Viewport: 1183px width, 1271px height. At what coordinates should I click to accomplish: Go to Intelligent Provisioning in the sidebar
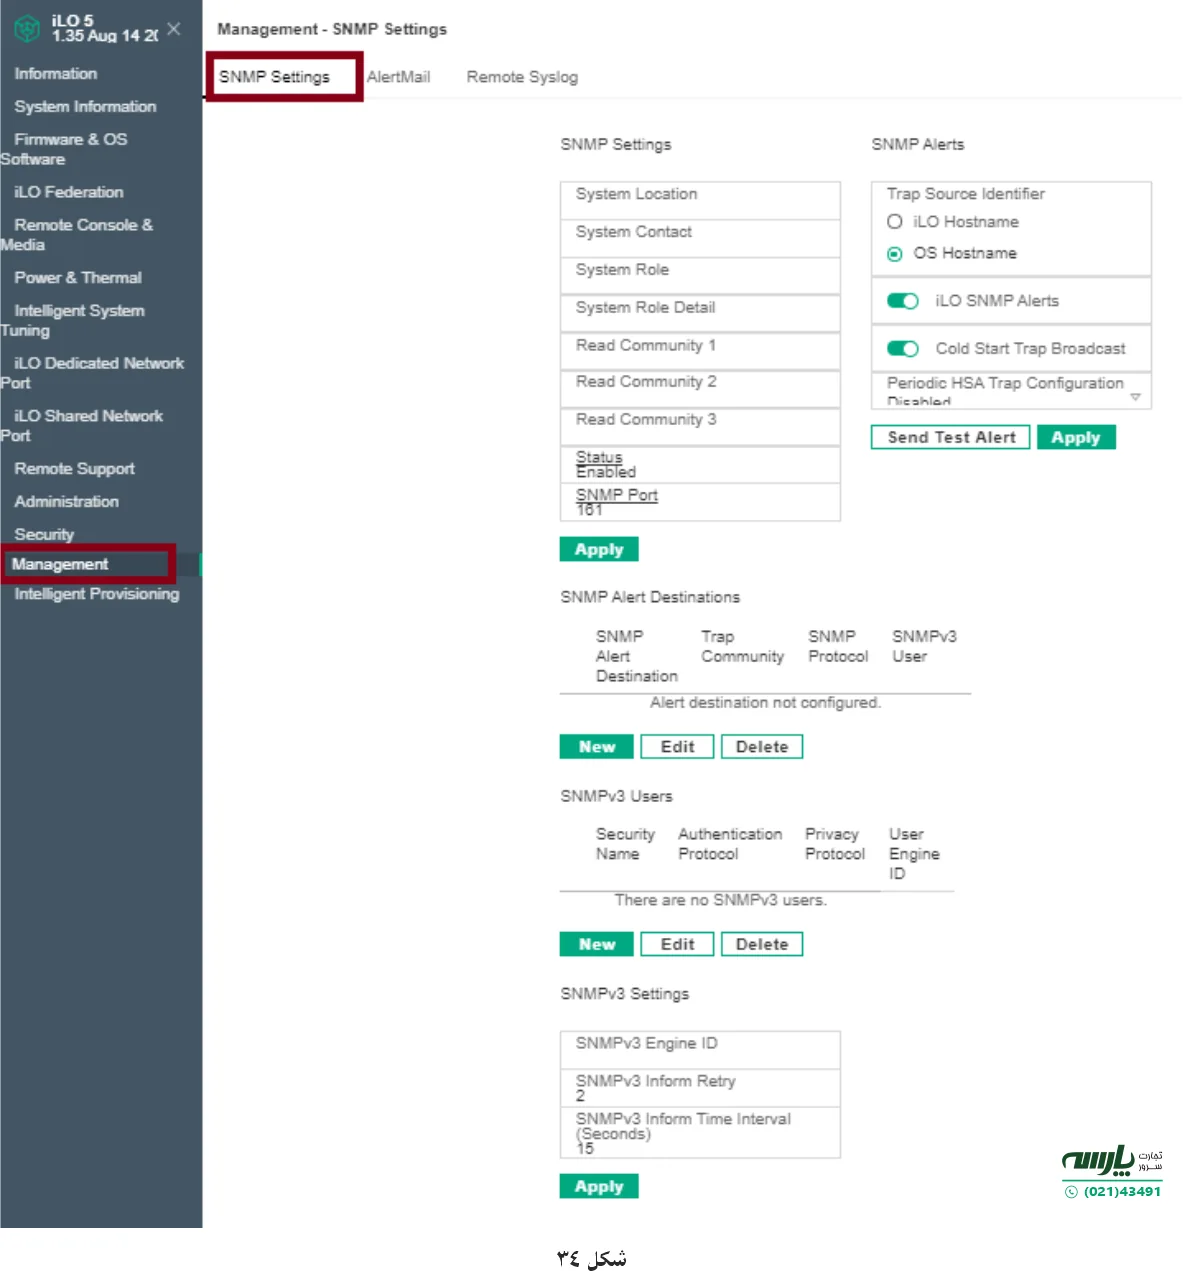click(x=97, y=593)
